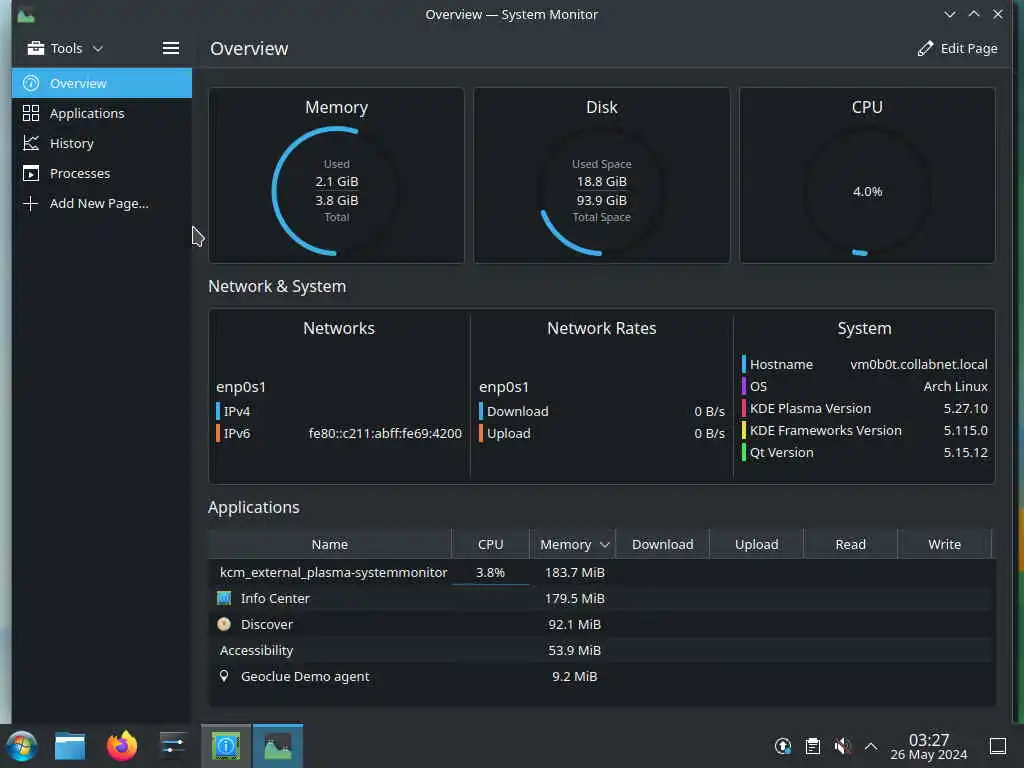Click the pencil icon beside Edit Page
This screenshot has width=1024, height=768.
(x=925, y=48)
